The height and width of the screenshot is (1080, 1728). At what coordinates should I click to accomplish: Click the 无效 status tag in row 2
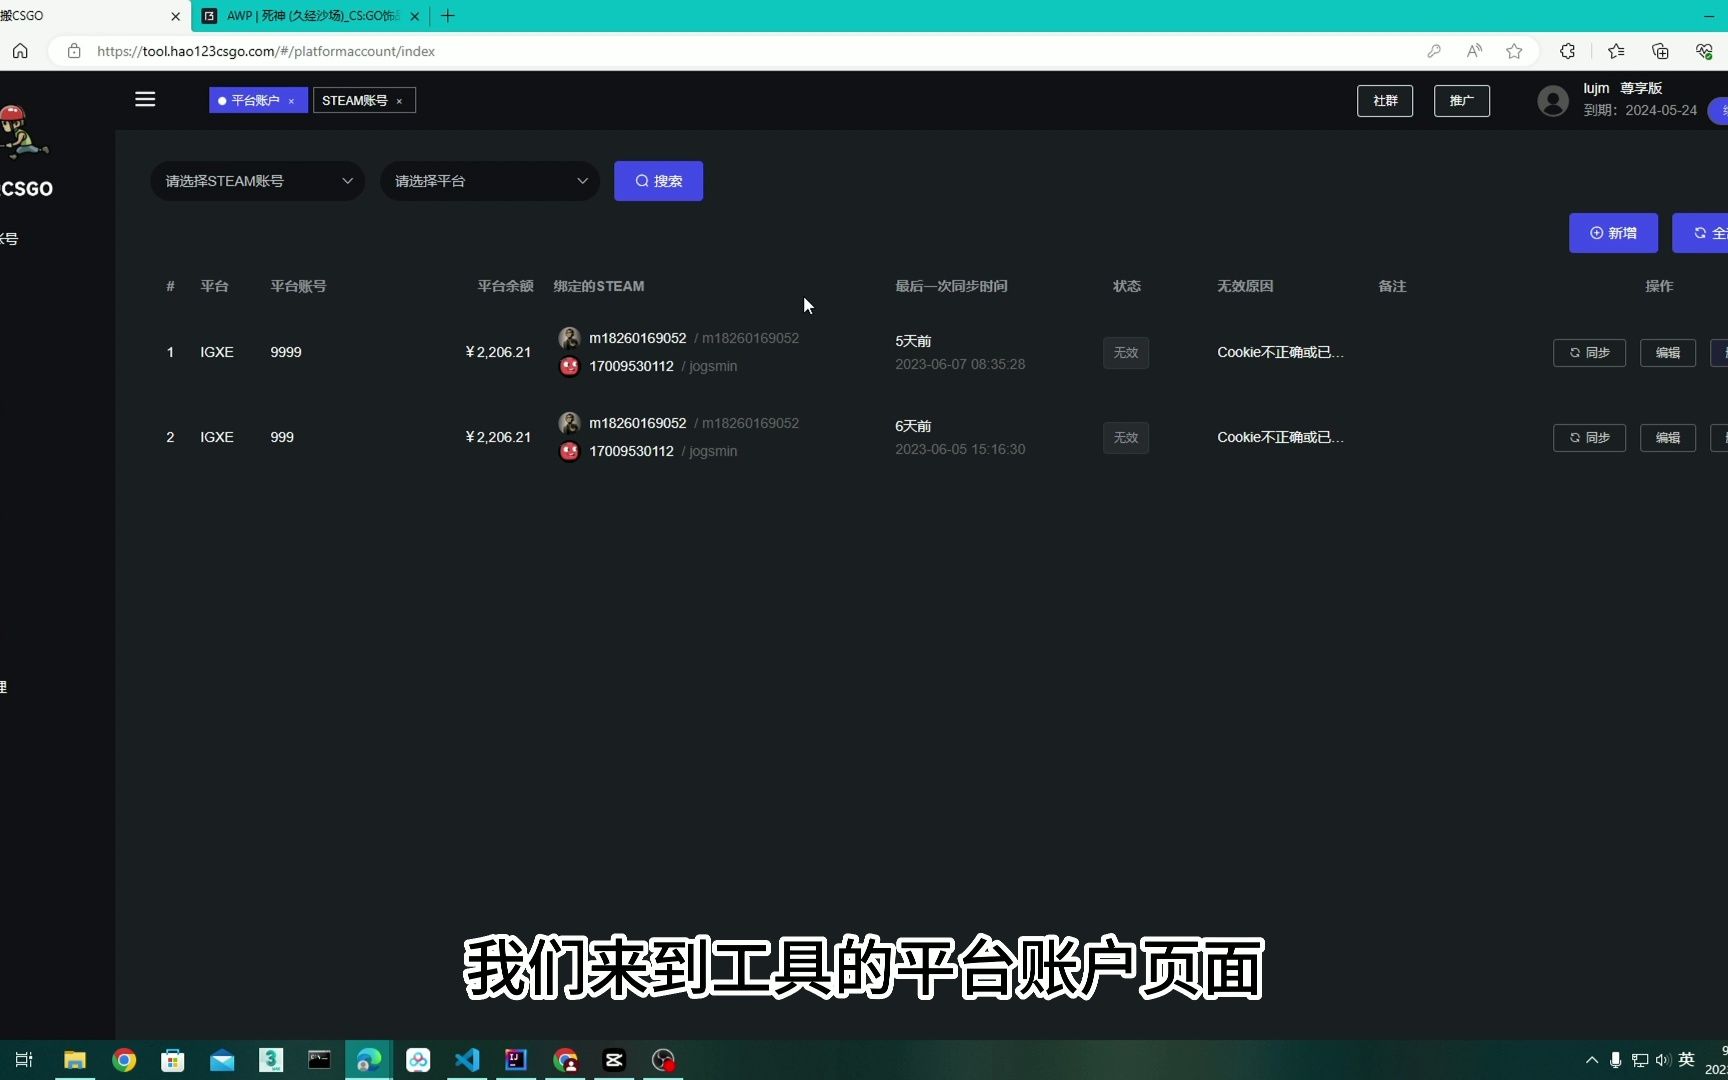[1126, 438]
